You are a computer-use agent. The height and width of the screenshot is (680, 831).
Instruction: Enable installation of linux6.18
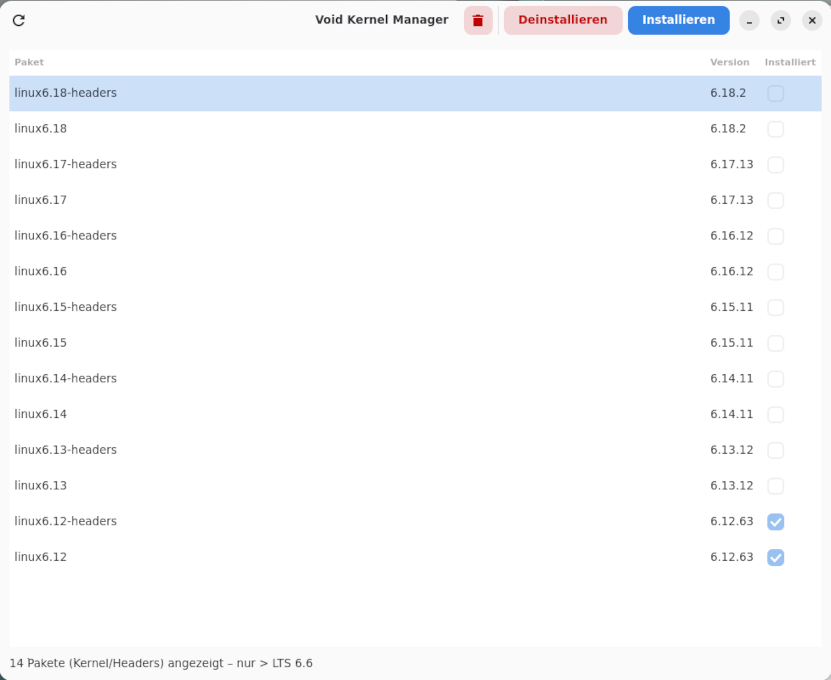pyautogui.click(x=775, y=129)
